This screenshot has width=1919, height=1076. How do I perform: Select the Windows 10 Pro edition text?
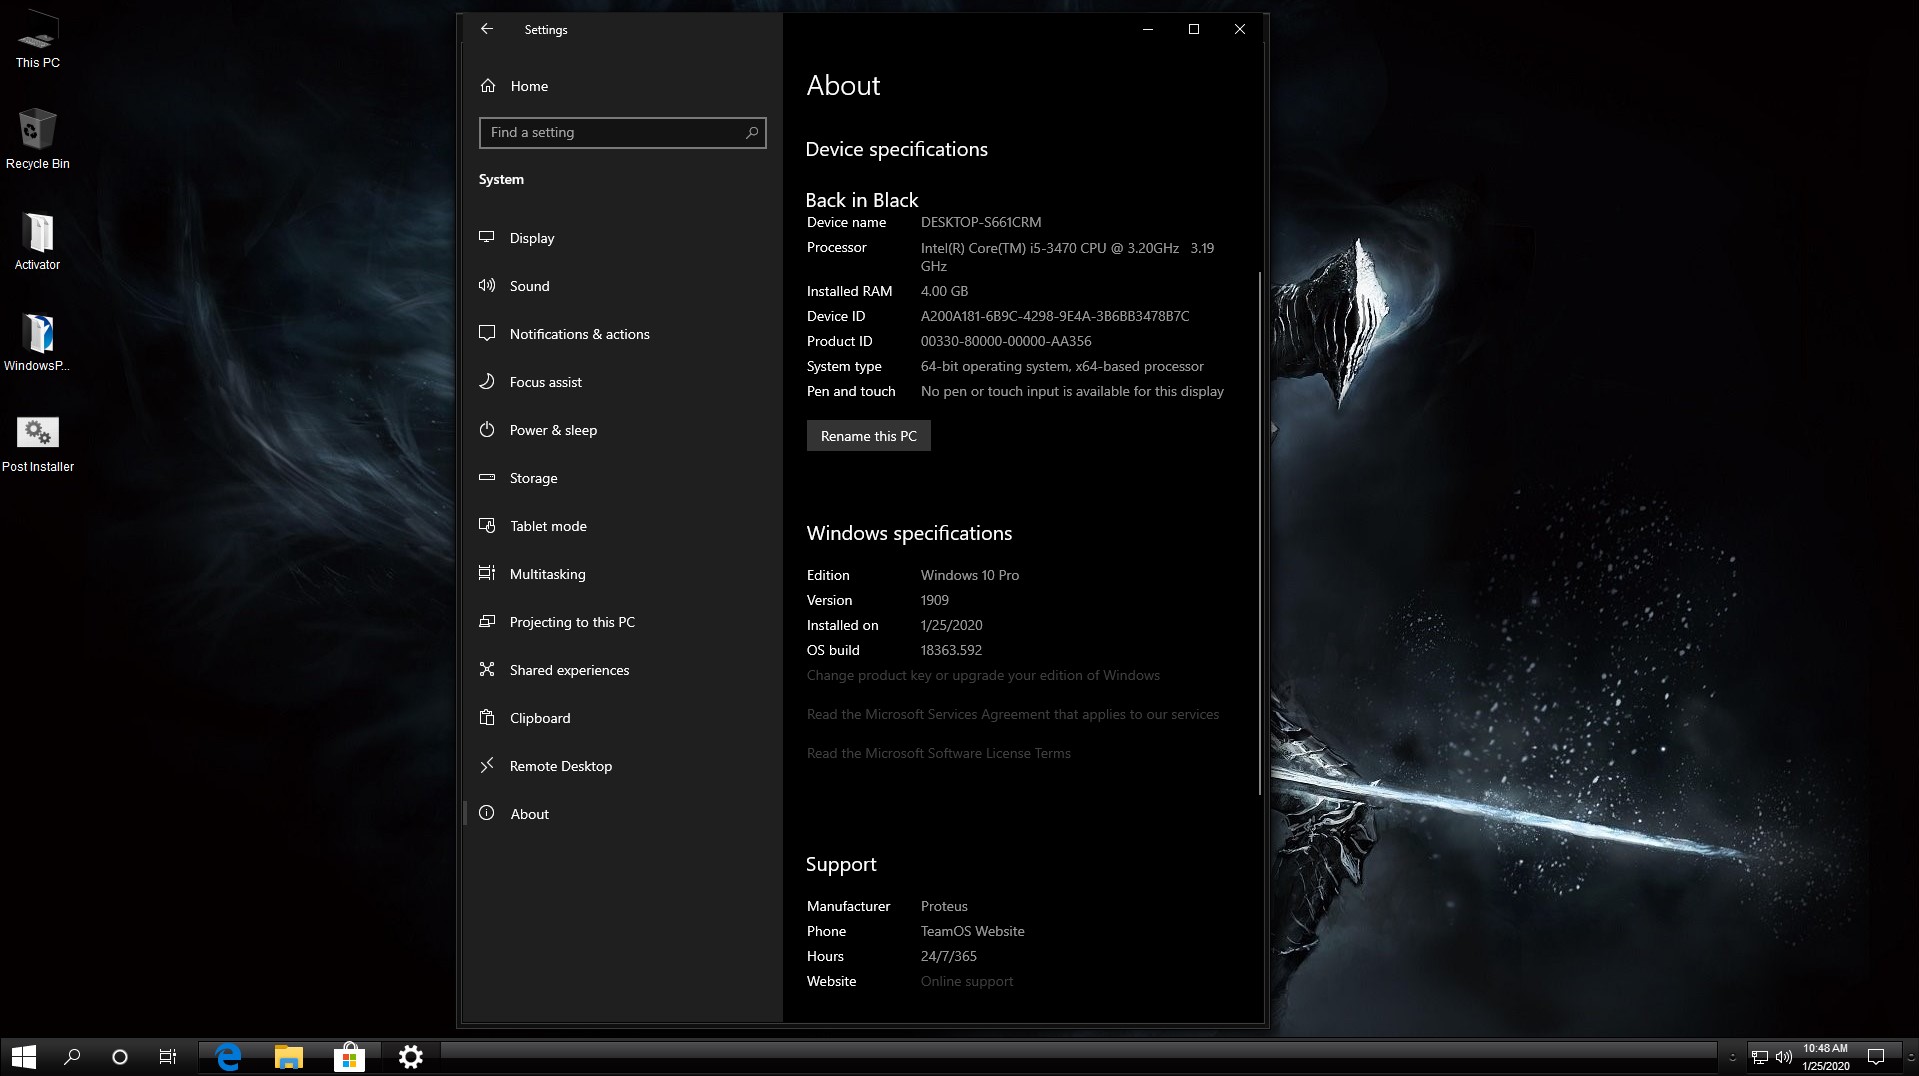970,575
